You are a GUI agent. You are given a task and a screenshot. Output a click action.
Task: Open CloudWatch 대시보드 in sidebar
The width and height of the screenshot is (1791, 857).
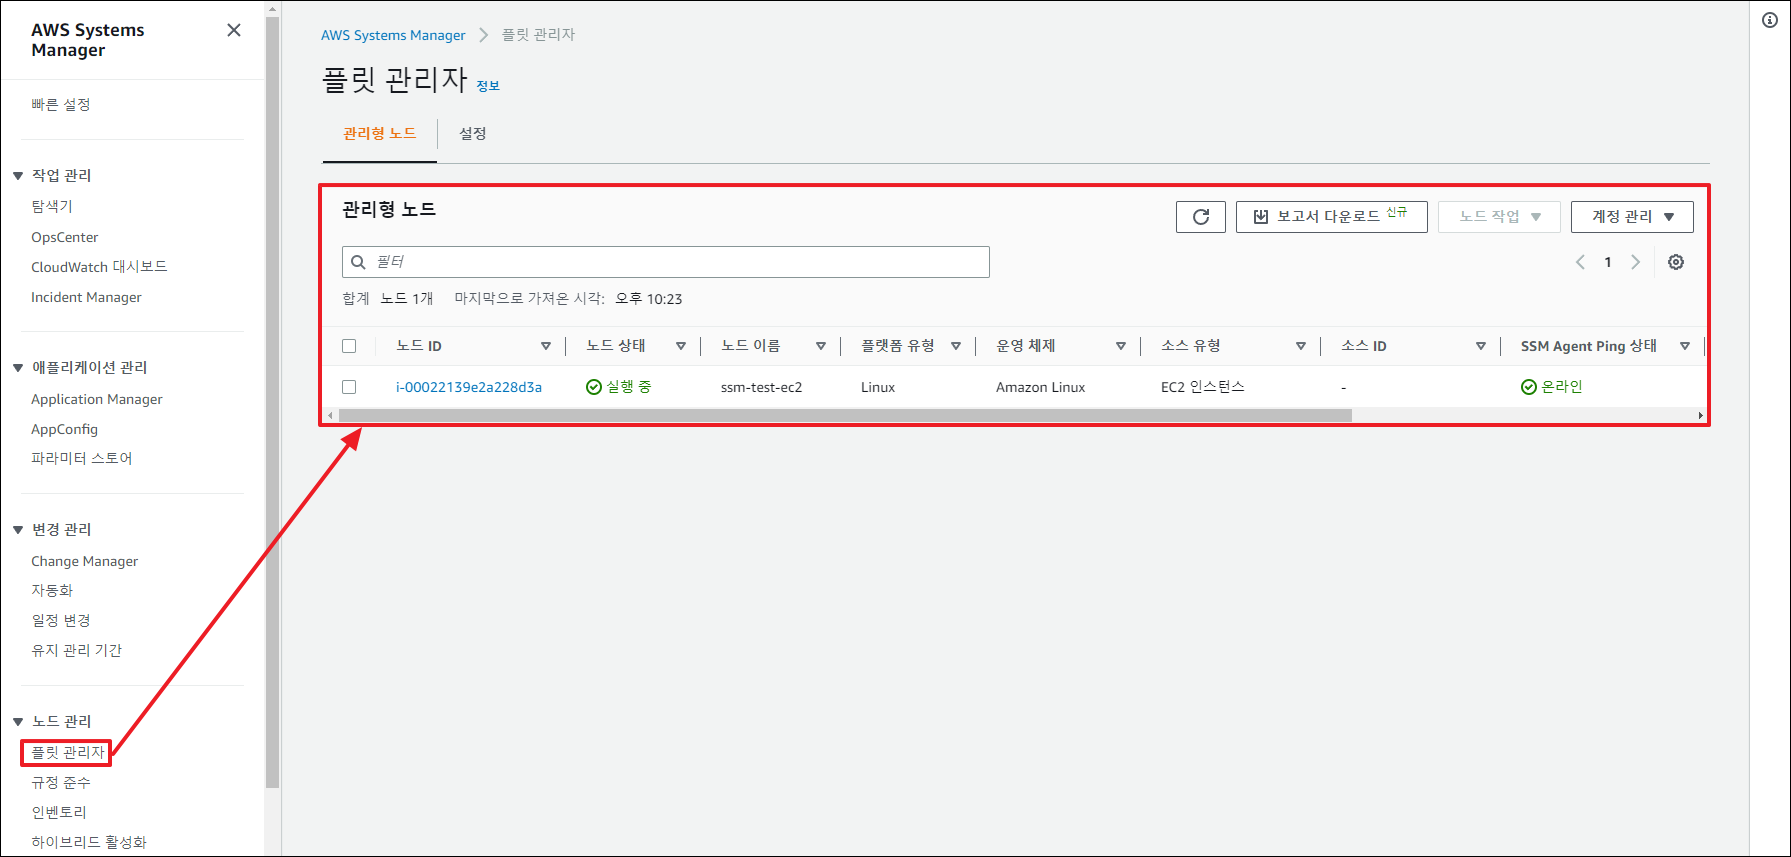pyautogui.click(x=99, y=267)
